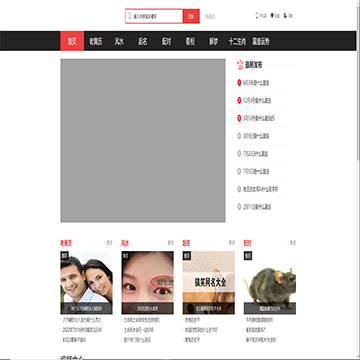Select the rightmost nav bar item
Viewport: 360px width, 360px height.
pyautogui.click(x=261, y=41)
